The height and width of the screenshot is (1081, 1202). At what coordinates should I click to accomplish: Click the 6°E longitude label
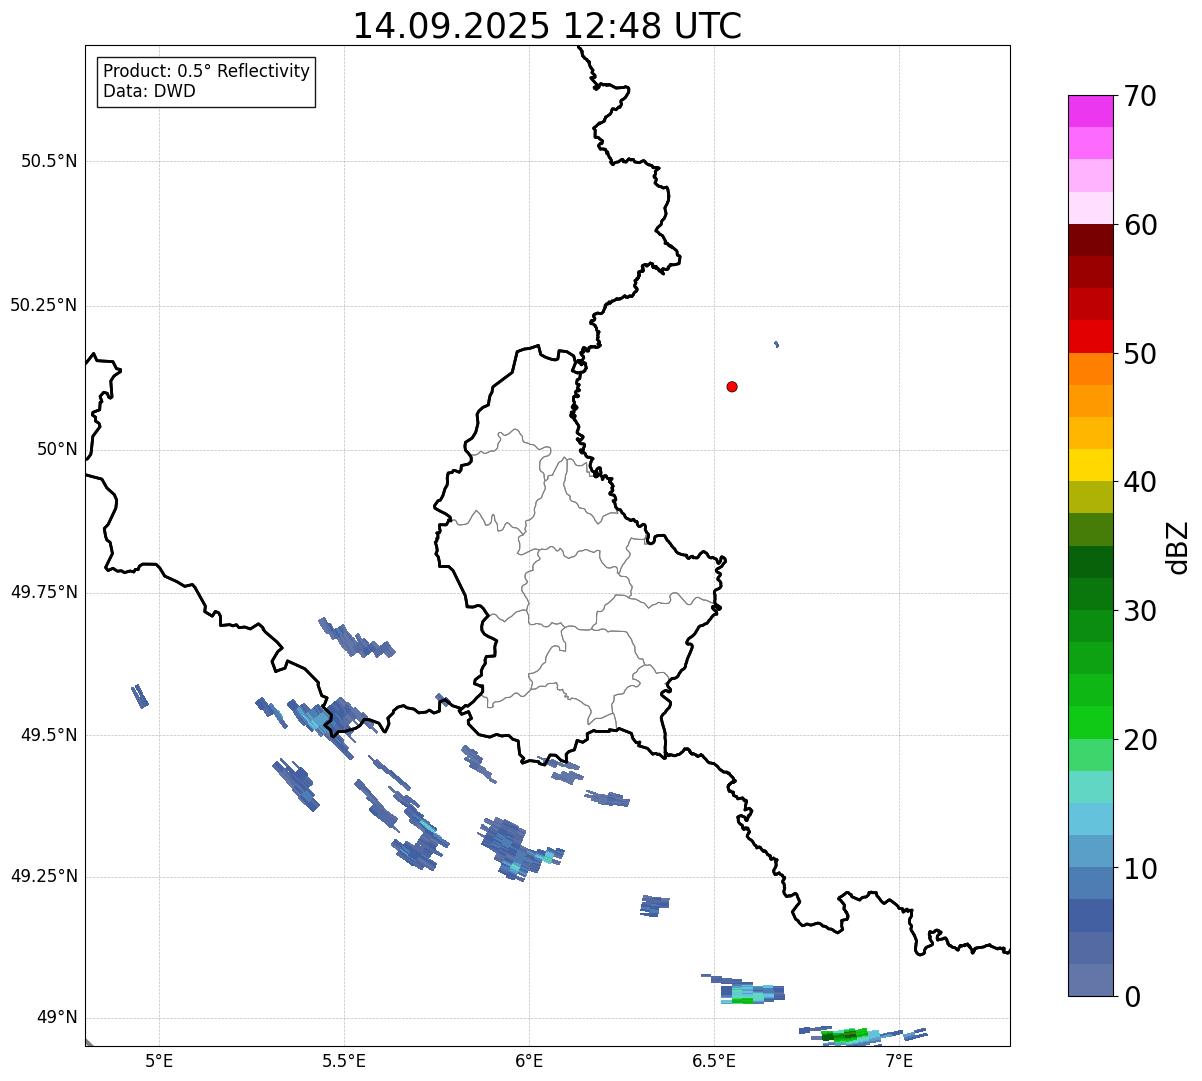click(x=529, y=1061)
